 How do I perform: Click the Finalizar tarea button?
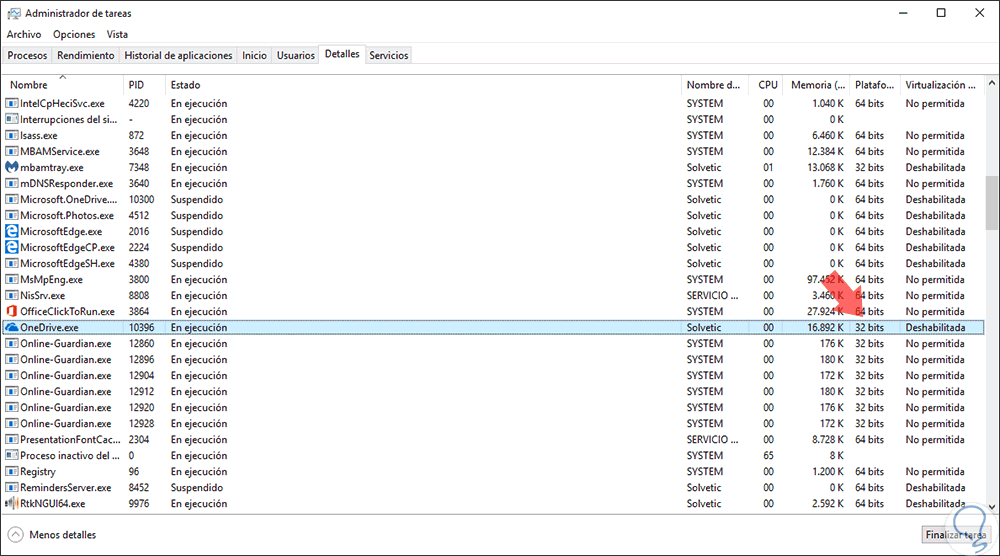click(x=956, y=534)
